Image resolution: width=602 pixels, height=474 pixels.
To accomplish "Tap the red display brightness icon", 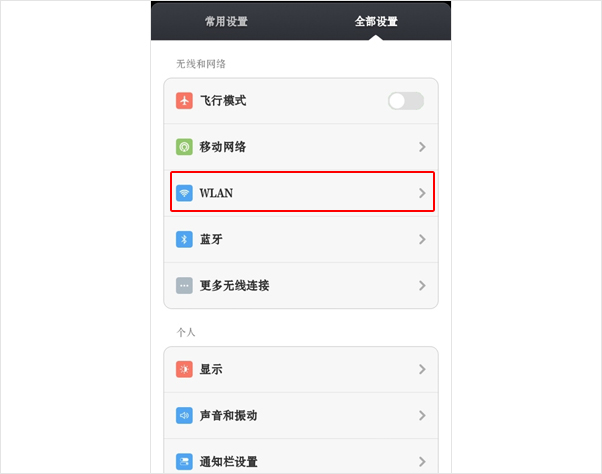I will click(x=184, y=369).
